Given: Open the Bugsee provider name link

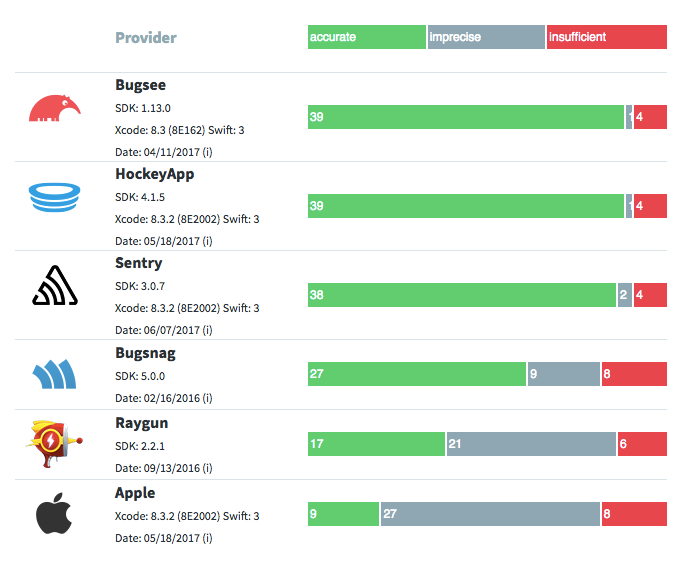Looking at the screenshot, I should (141, 85).
